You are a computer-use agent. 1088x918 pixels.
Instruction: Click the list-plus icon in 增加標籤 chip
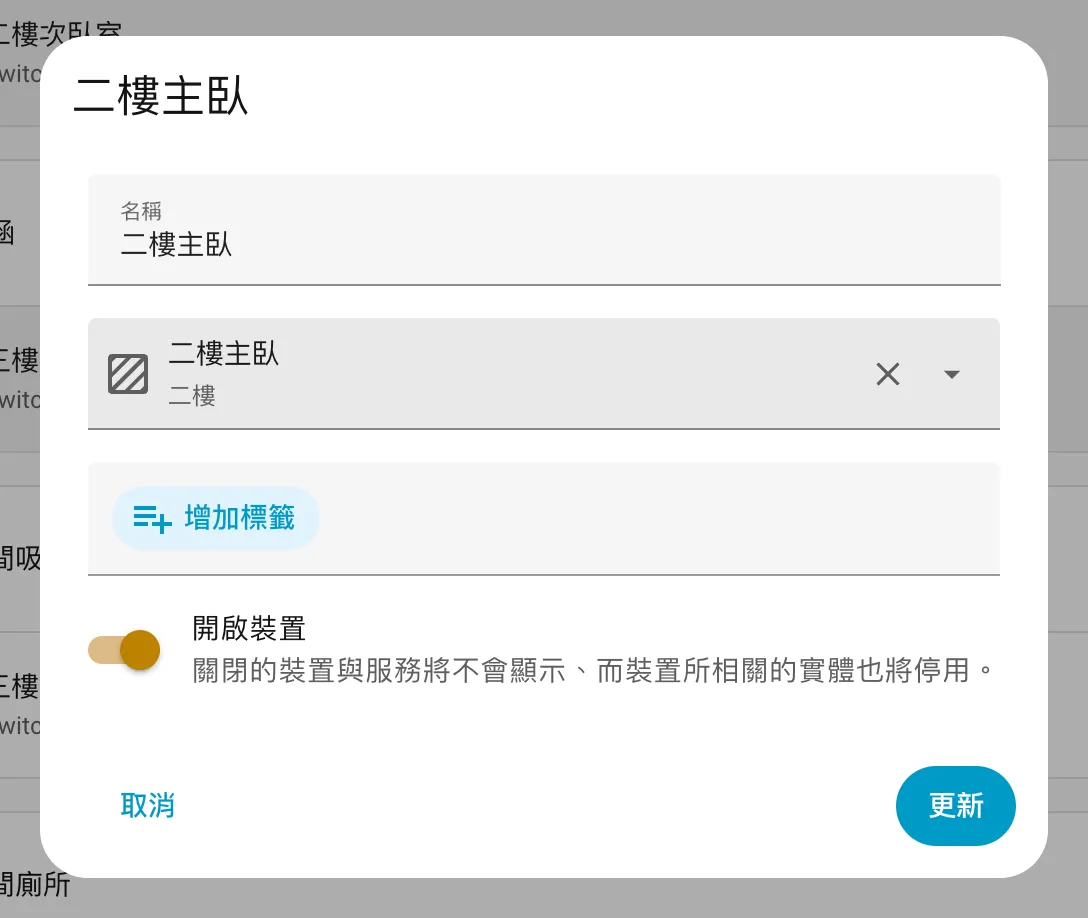point(152,518)
